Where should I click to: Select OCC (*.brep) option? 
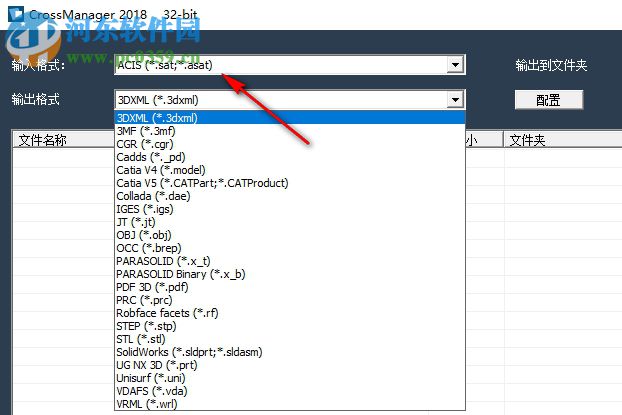290,248
